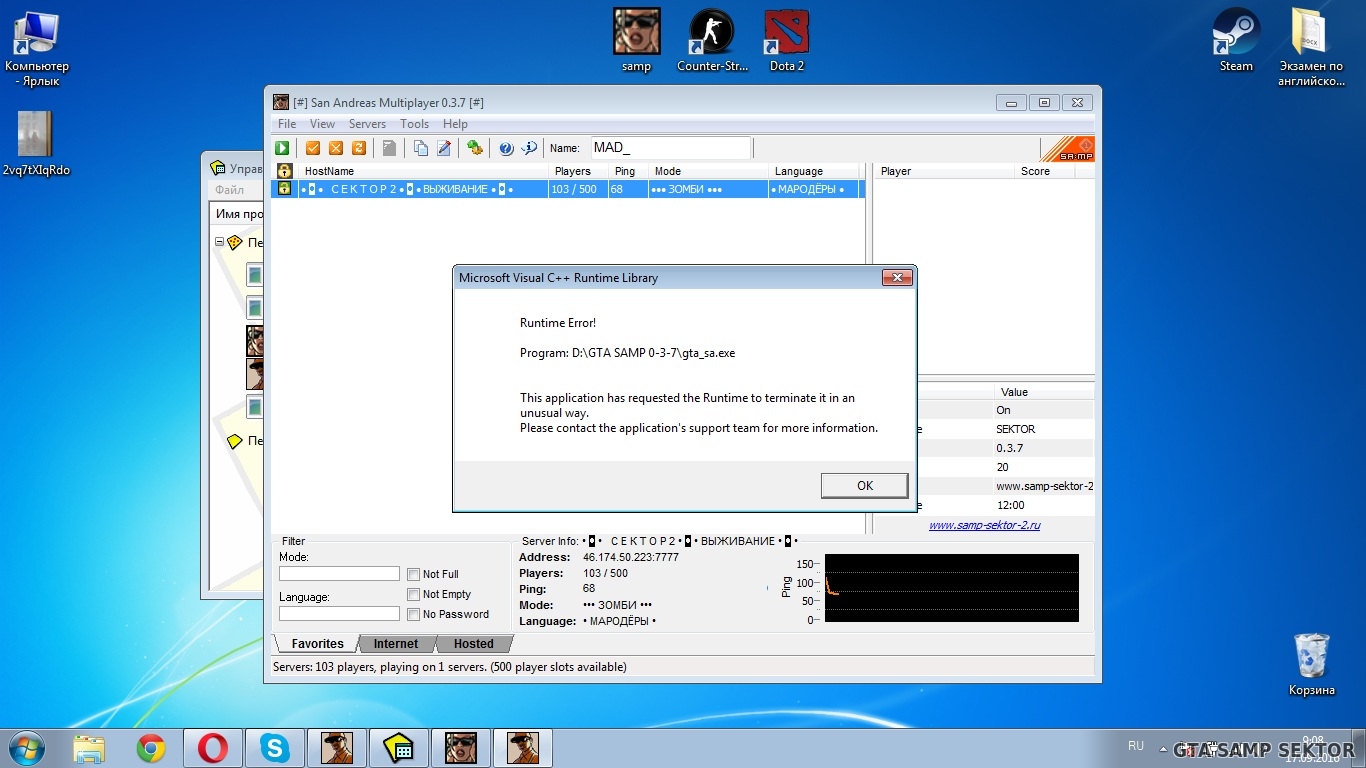
Task: Open Файл menu in the background window
Action: 229,190
